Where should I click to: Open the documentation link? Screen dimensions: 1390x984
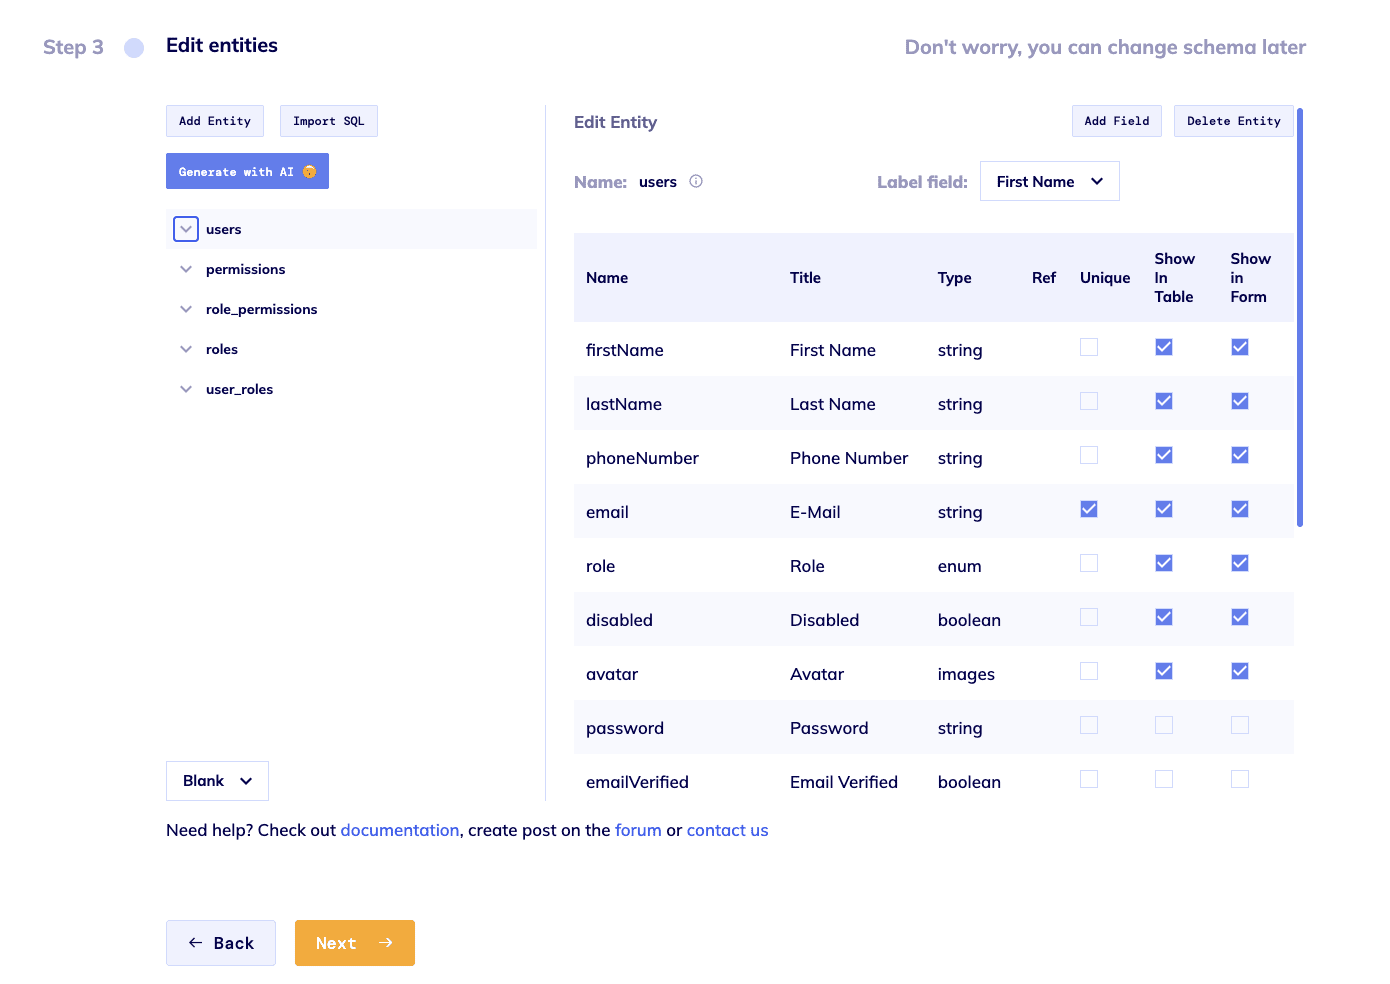click(399, 830)
